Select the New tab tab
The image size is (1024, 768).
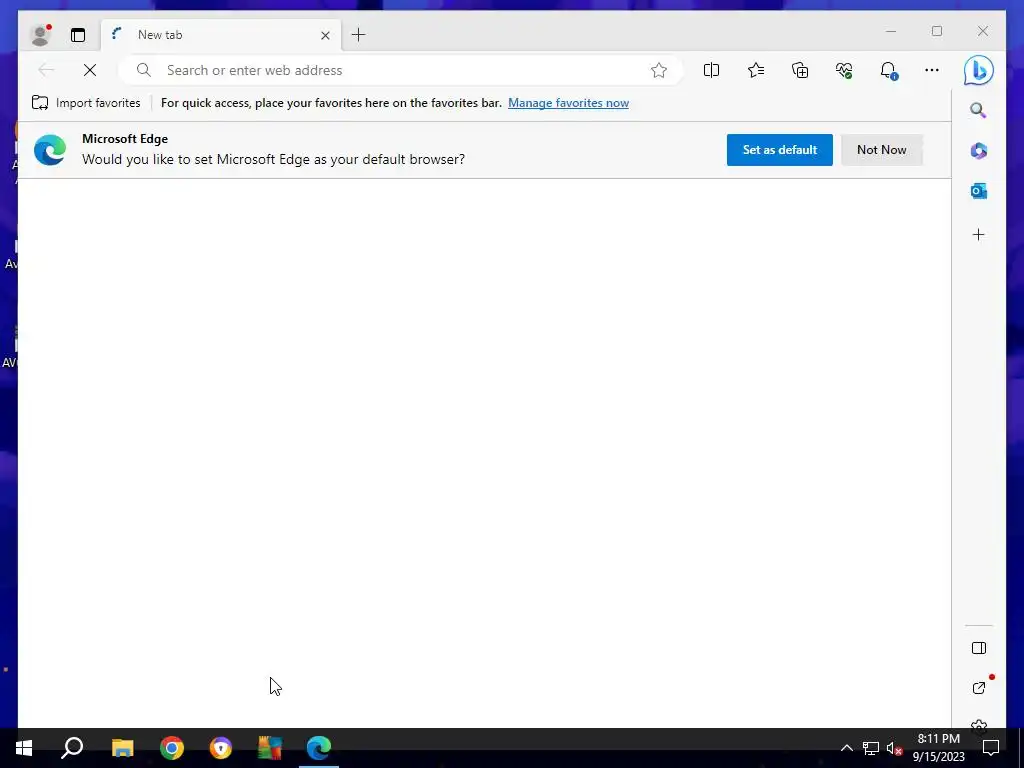click(x=222, y=35)
